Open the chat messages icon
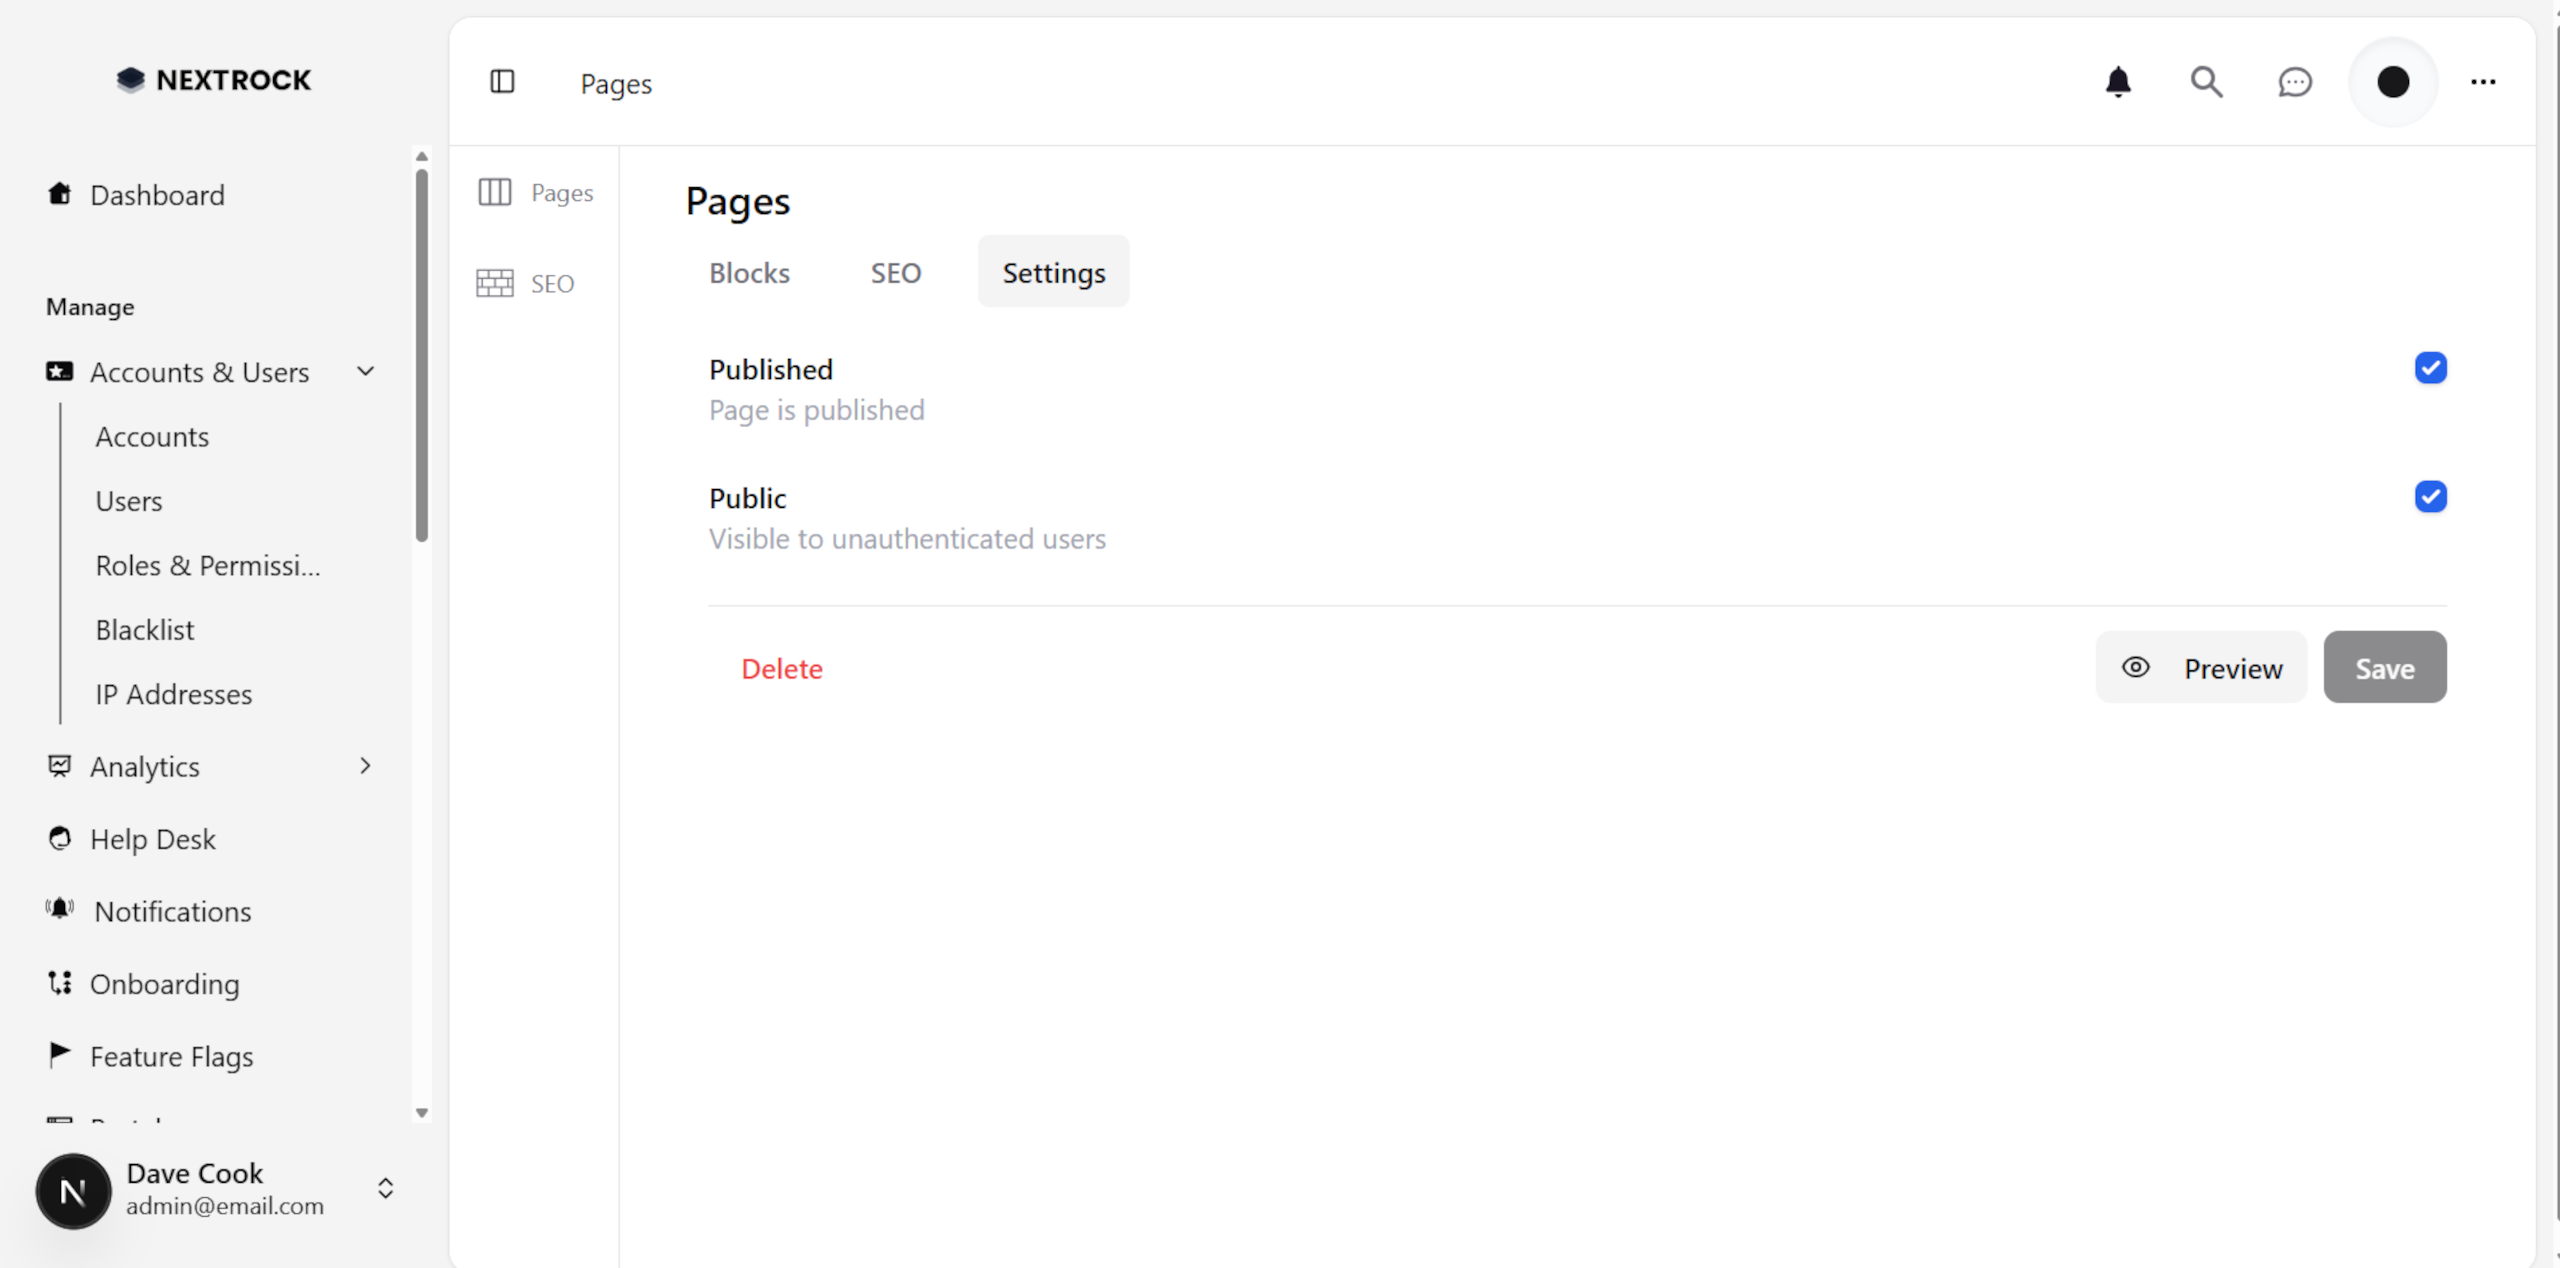The image size is (2560, 1268). (2294, 82)
